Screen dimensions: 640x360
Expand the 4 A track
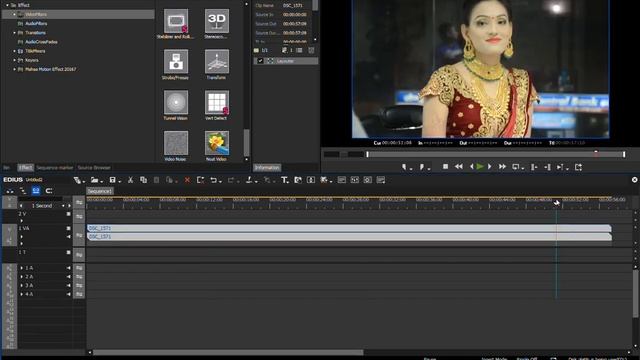tap(22, 294)
